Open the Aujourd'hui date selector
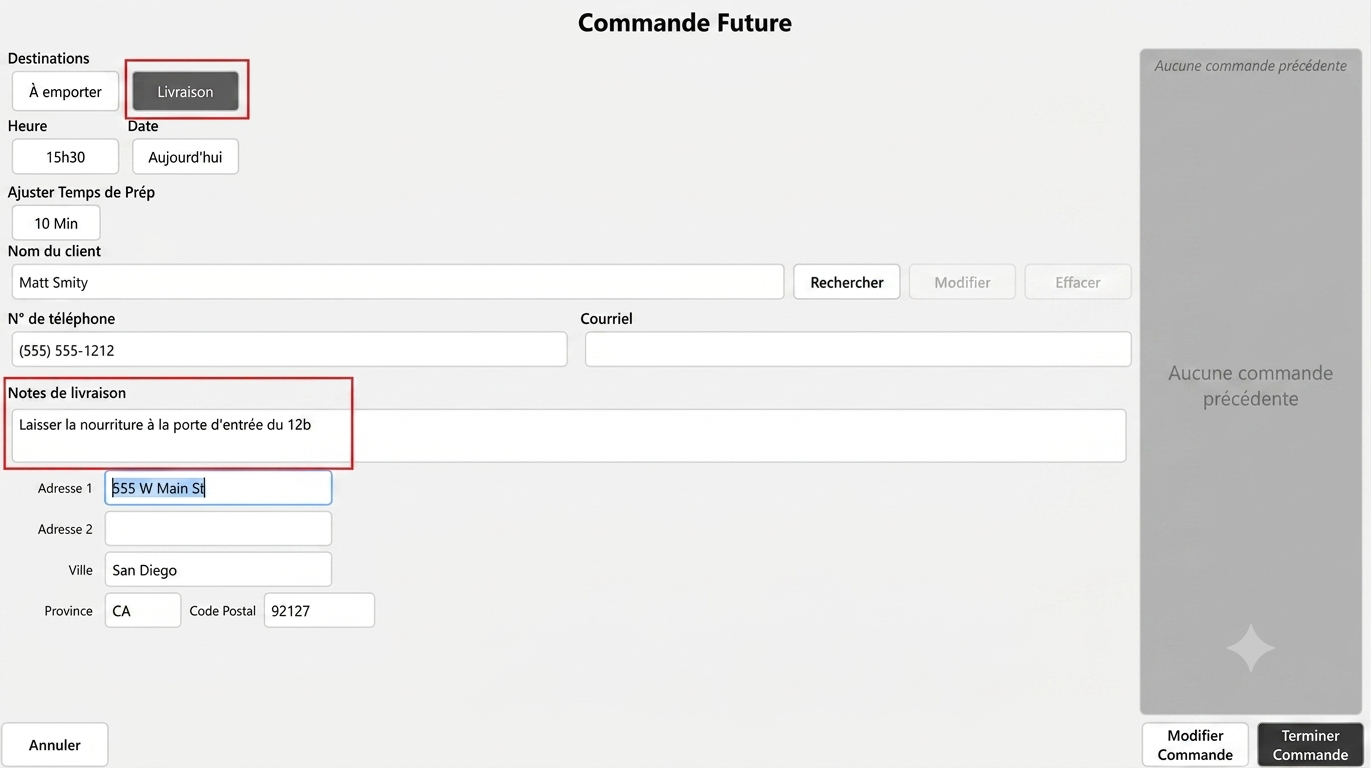This screenshot has height=768, width=1371. (x=185, y=157)
